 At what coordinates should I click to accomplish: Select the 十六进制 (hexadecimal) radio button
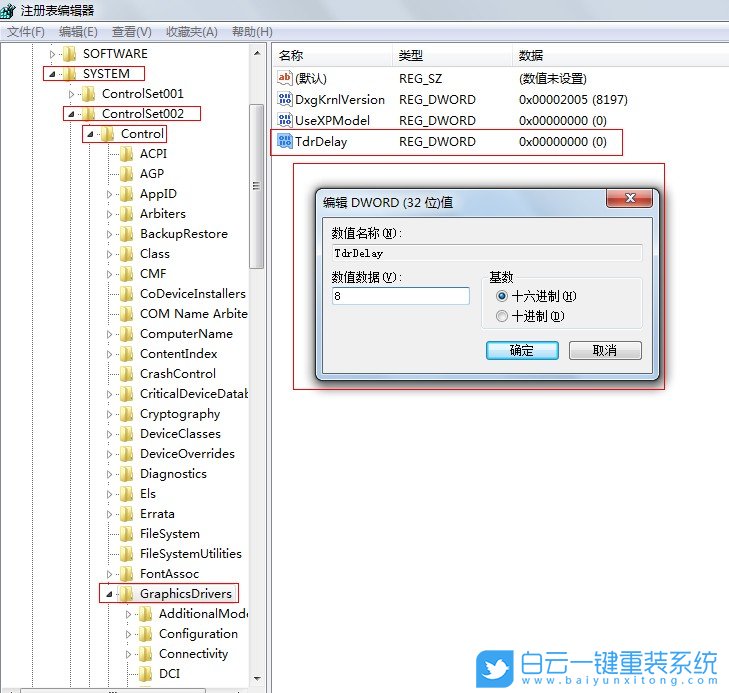tap(502, 296)
